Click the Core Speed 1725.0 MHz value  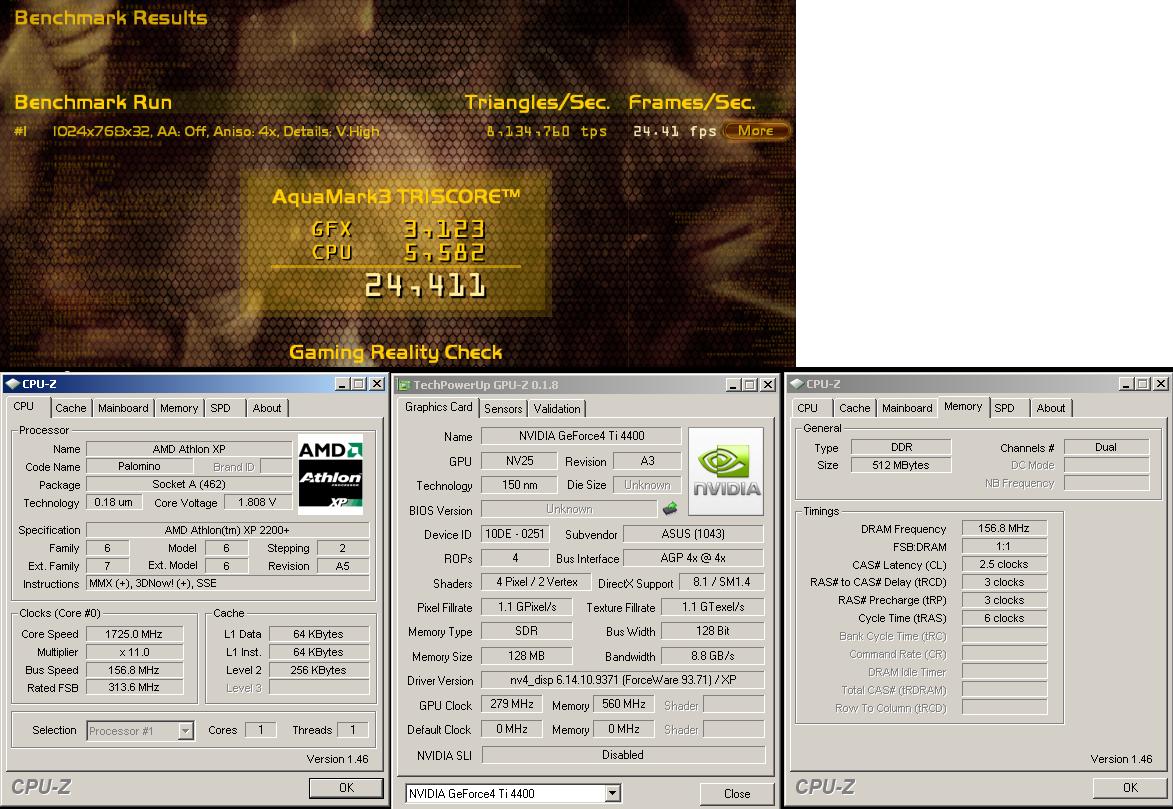pyautogui.click(x=134, y=634)
